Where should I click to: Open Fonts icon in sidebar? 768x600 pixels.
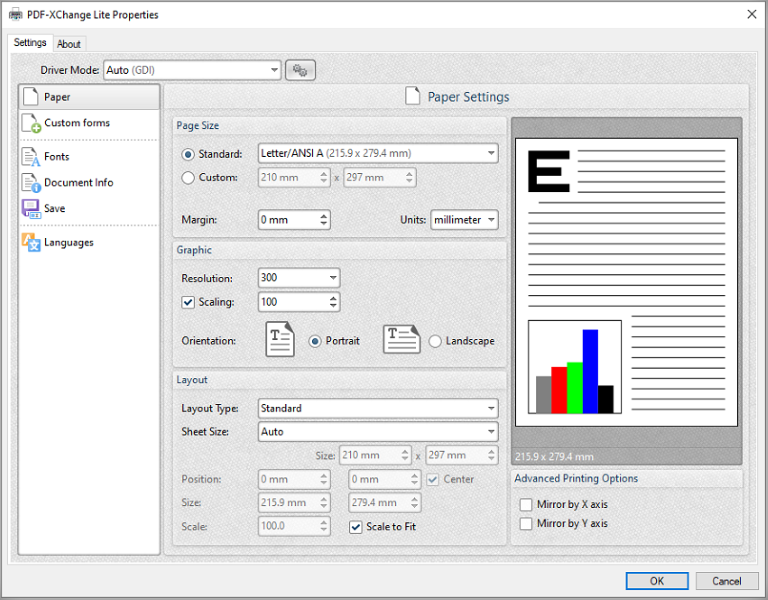click(x=31, y=157)
